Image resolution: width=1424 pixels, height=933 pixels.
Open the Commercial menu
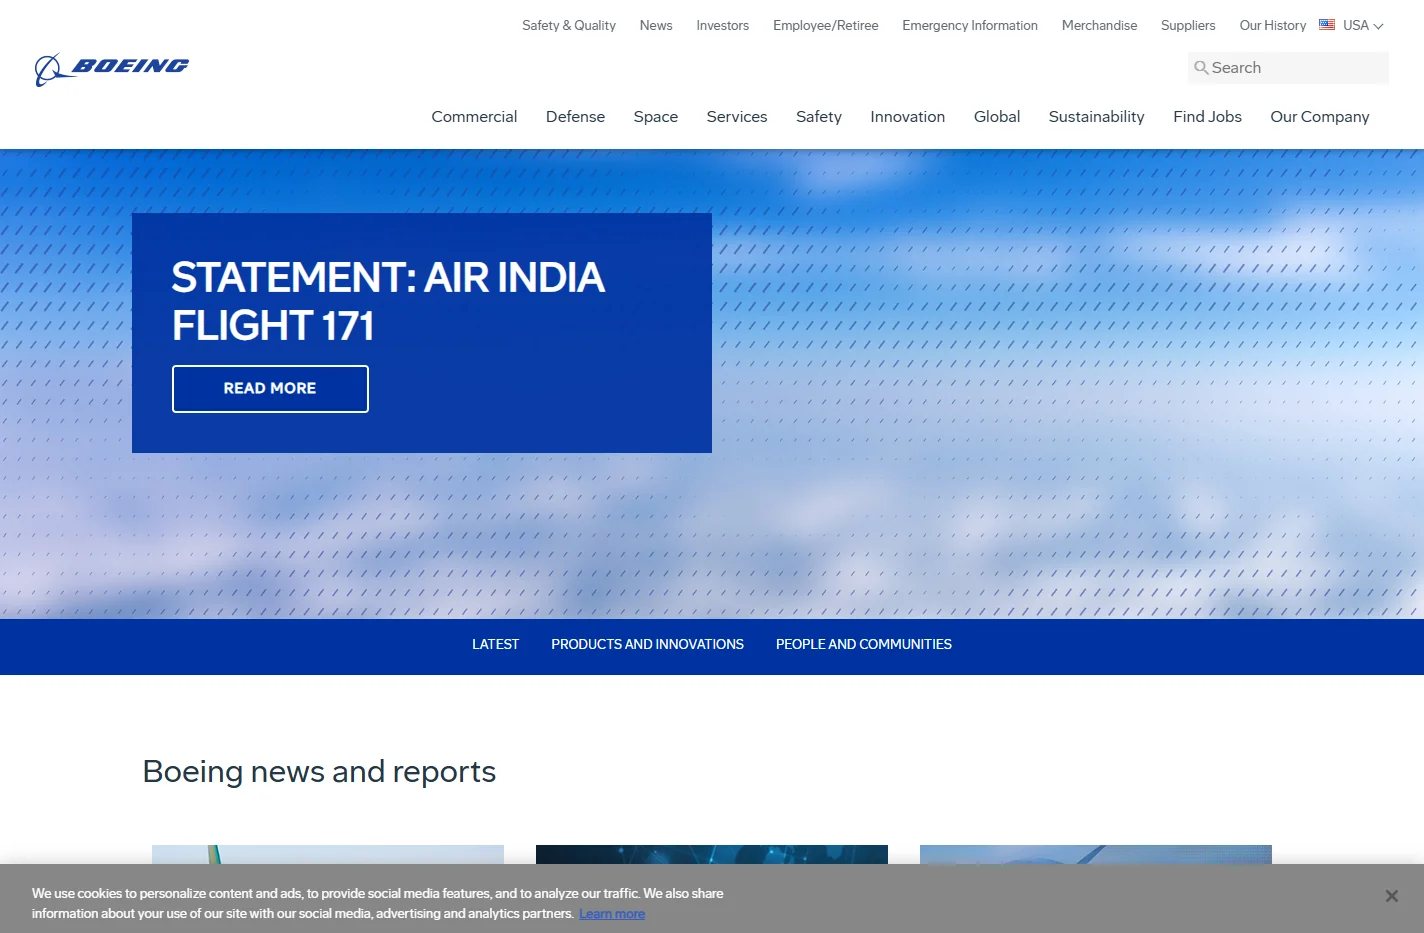tap(474, 117)
